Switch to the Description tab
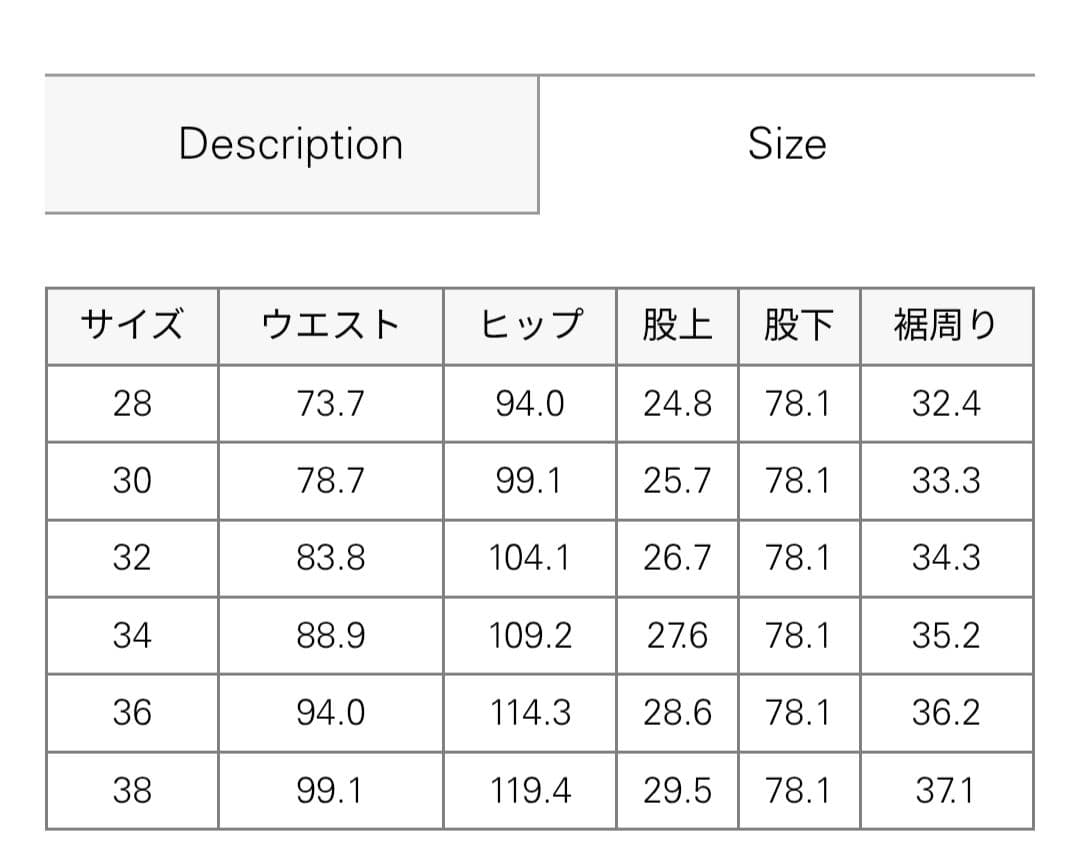The height and width of the screenshot is (846, 1080). 290,144
